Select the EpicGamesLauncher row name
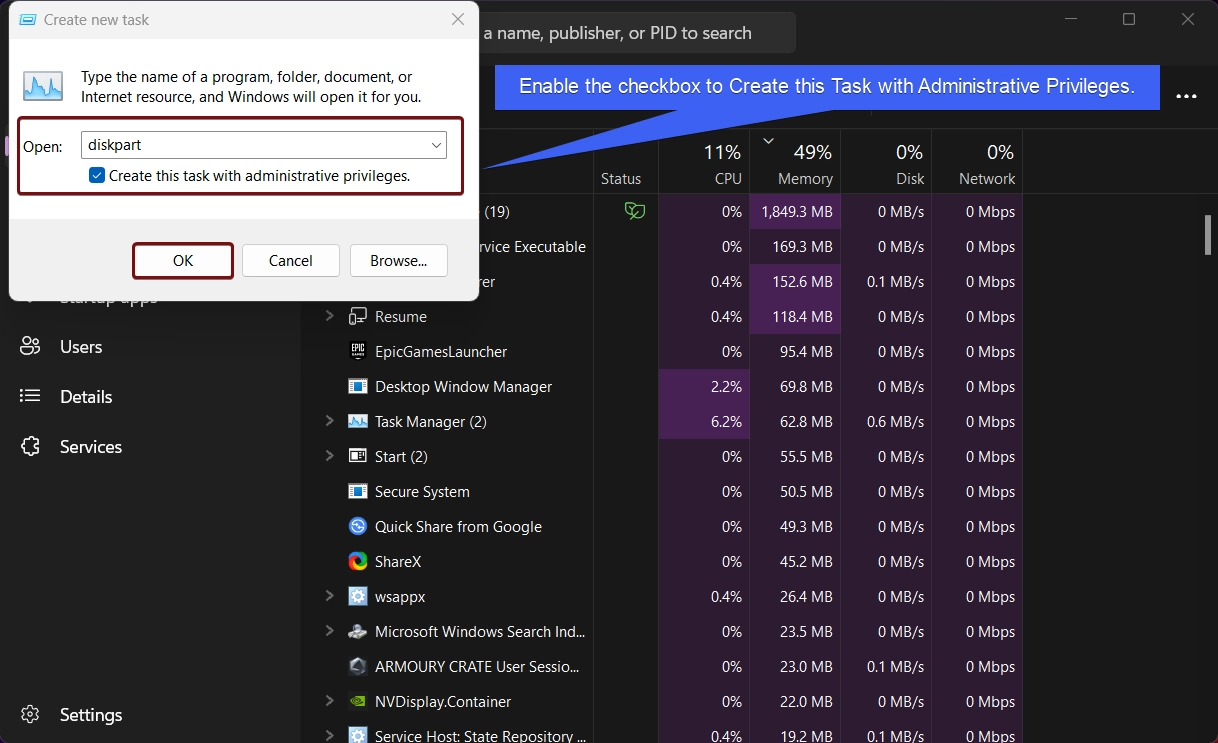 tap(441, 352)
